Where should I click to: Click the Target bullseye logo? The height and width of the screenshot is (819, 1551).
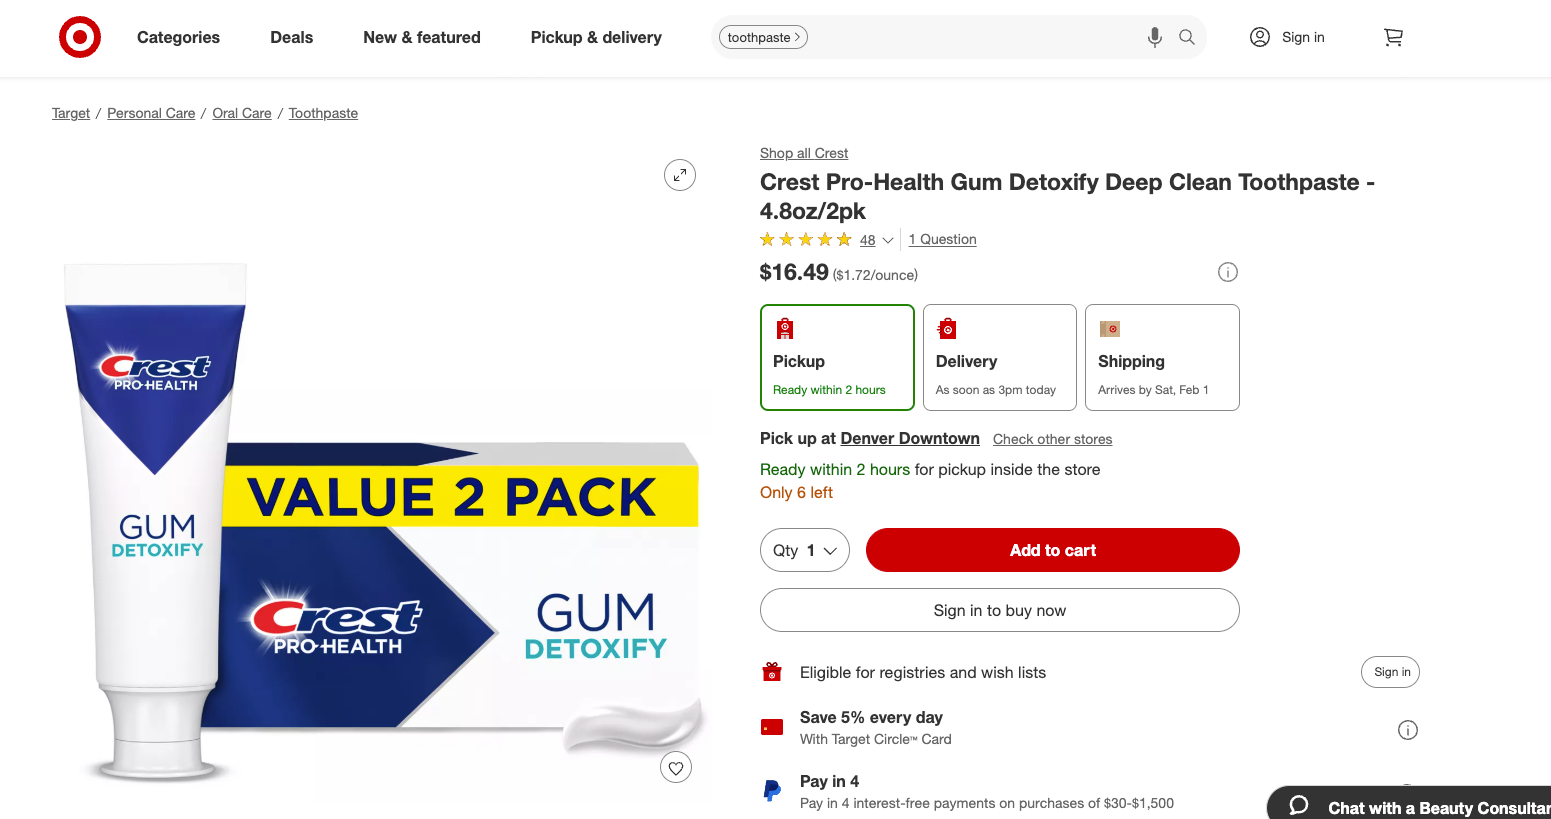(x=80, y=37)
